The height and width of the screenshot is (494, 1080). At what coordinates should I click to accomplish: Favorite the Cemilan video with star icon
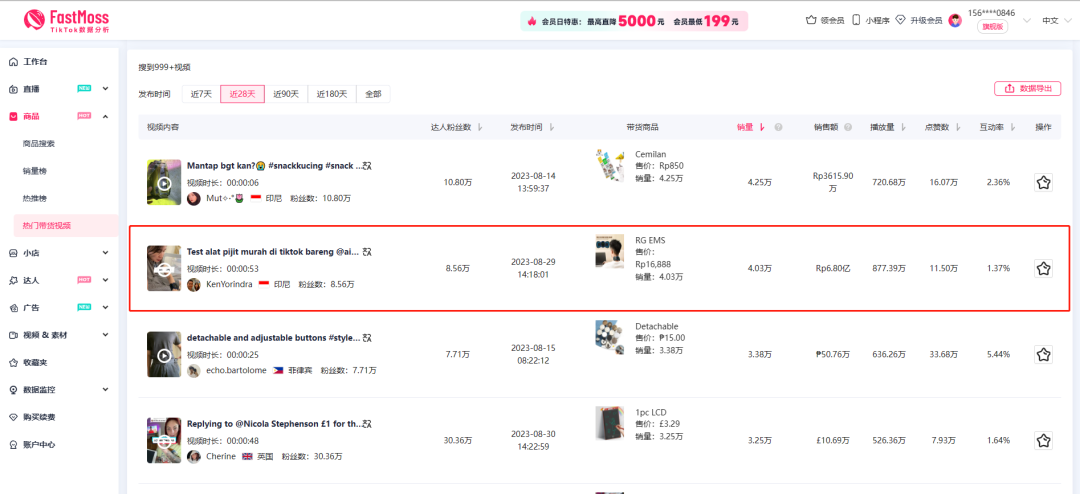pos(1043,183)
